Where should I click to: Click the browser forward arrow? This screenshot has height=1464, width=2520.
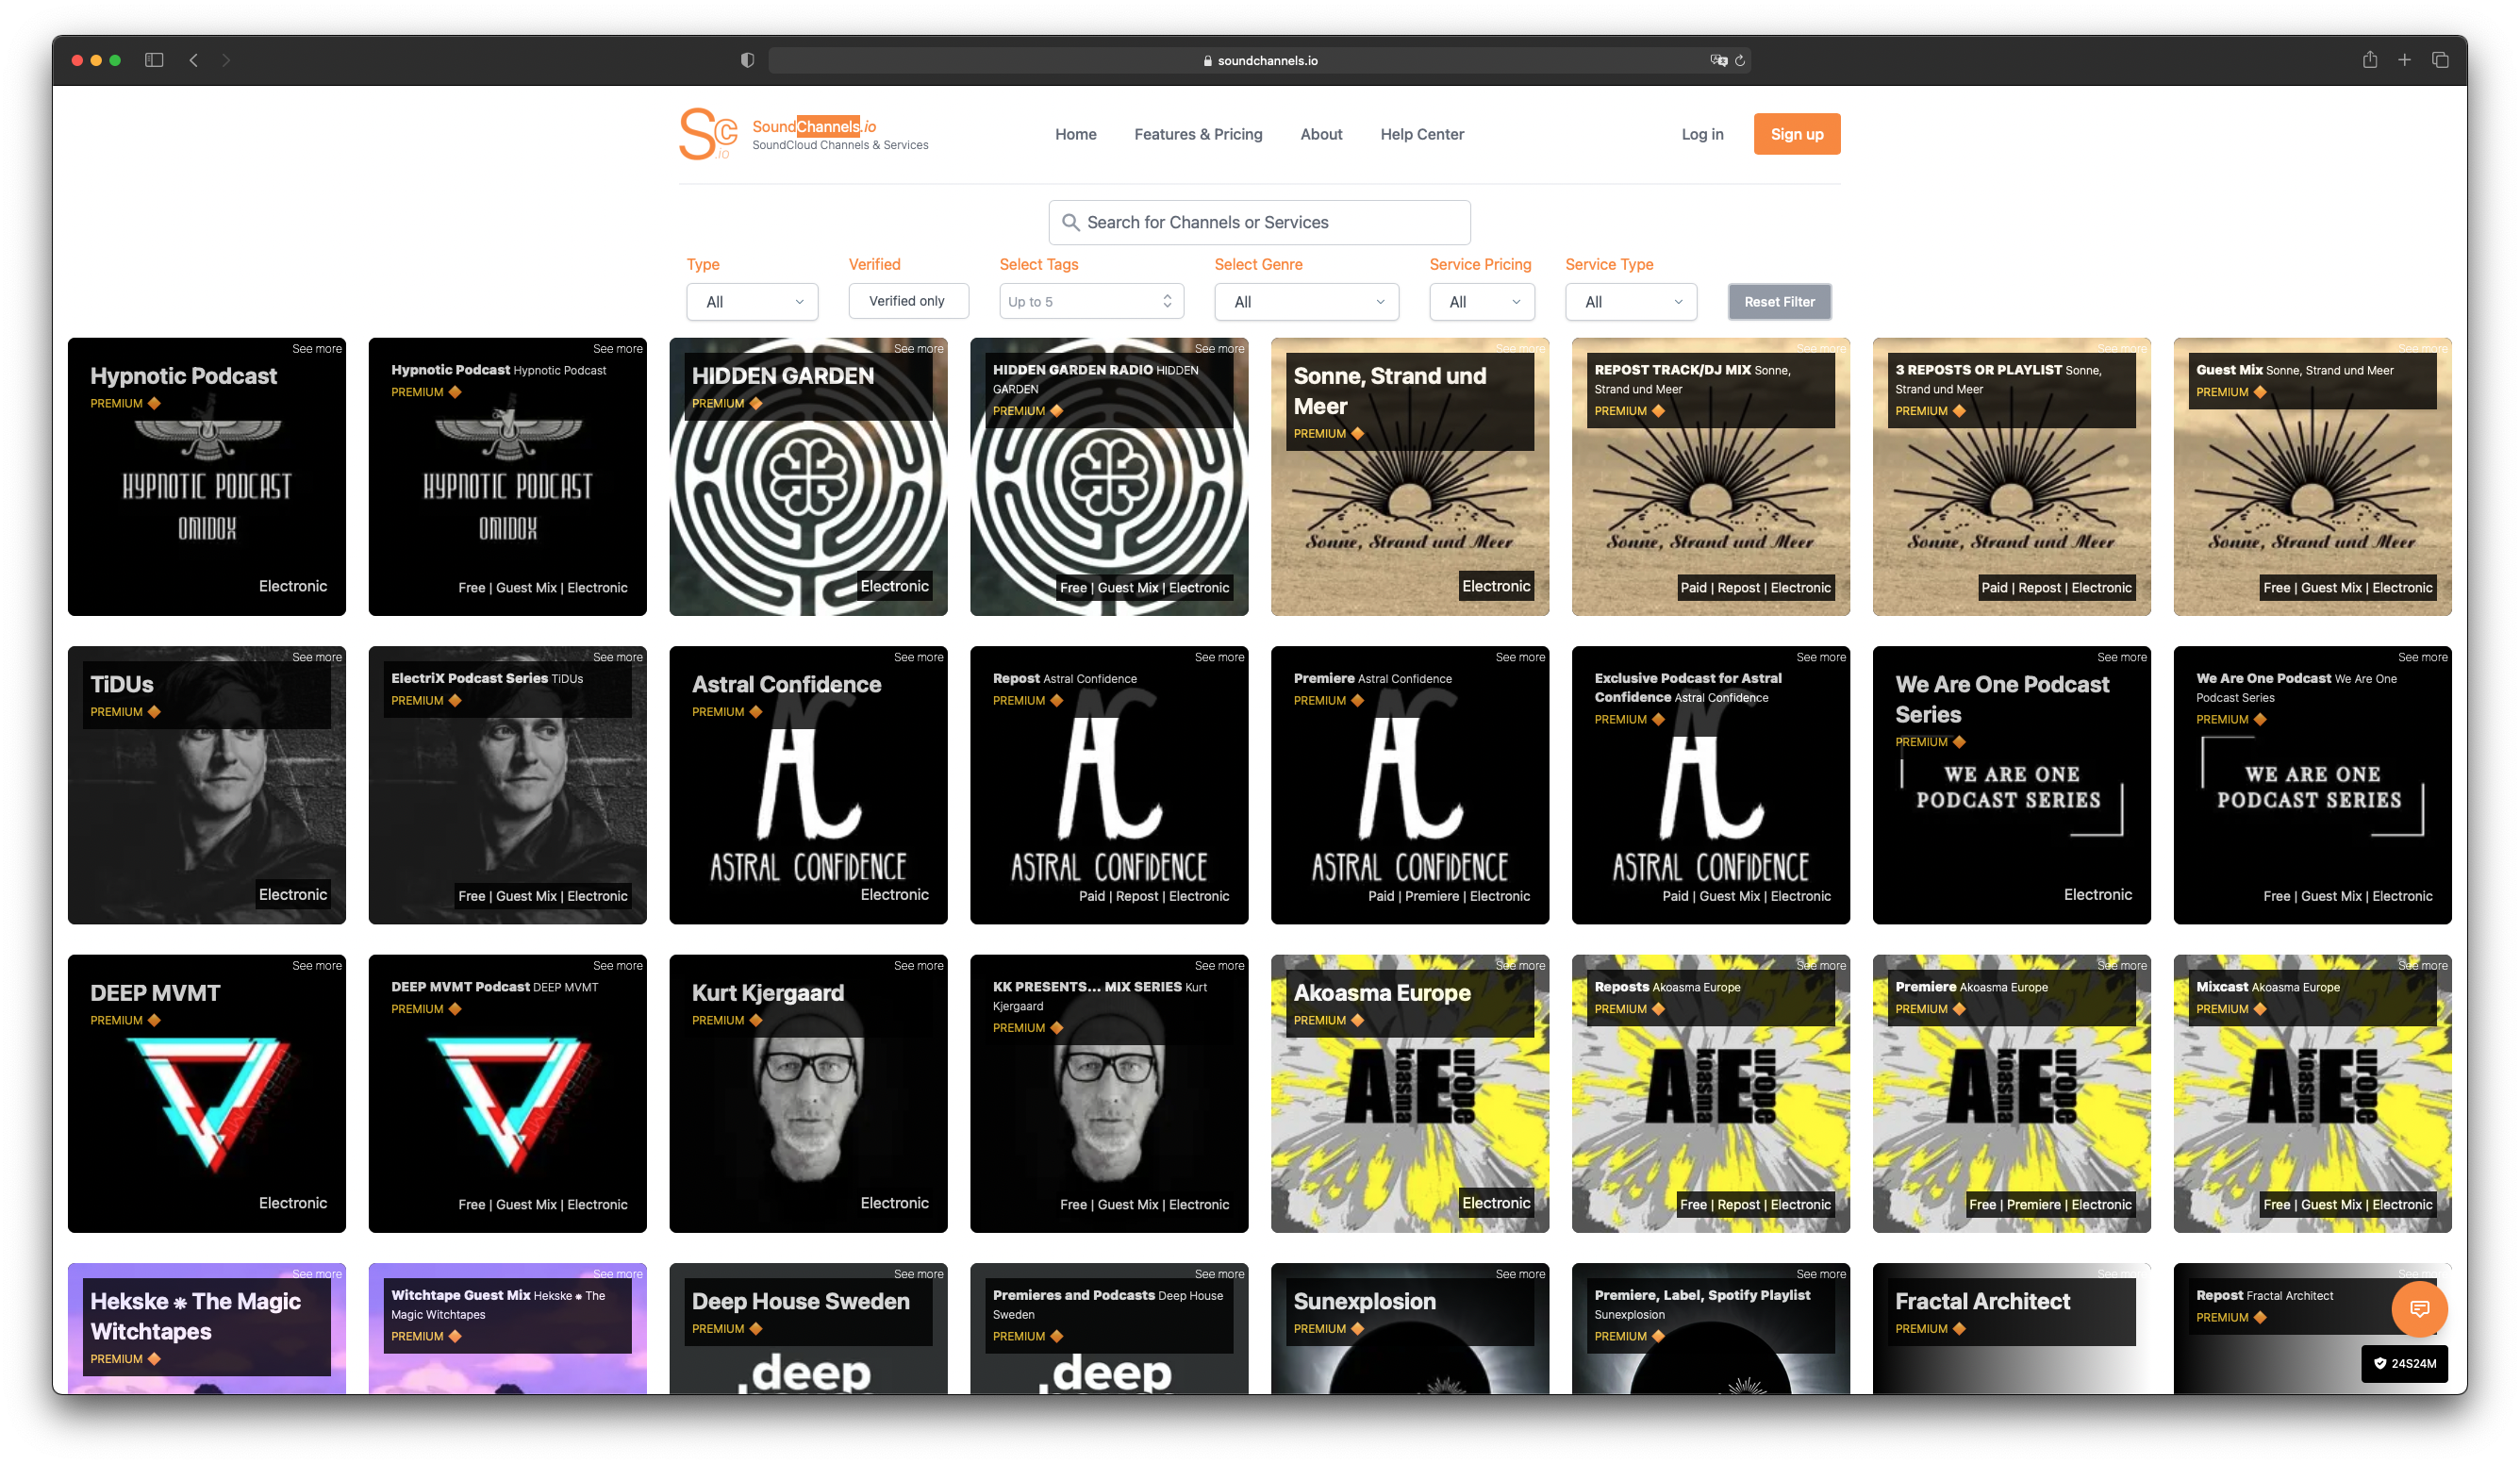[x=226, y=60]
